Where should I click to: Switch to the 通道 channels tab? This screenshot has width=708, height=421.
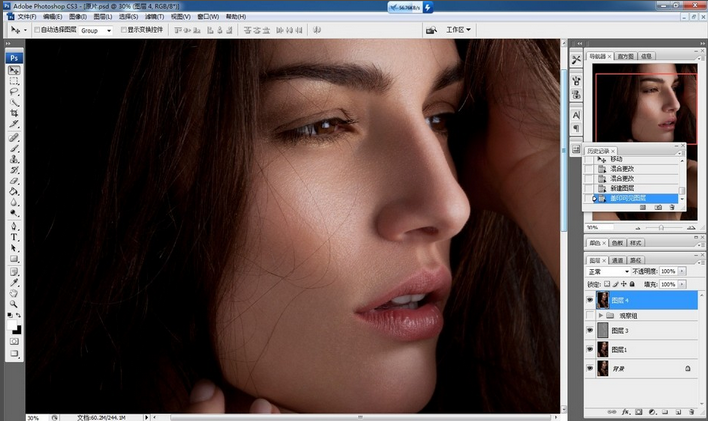(x=617, y=260)
